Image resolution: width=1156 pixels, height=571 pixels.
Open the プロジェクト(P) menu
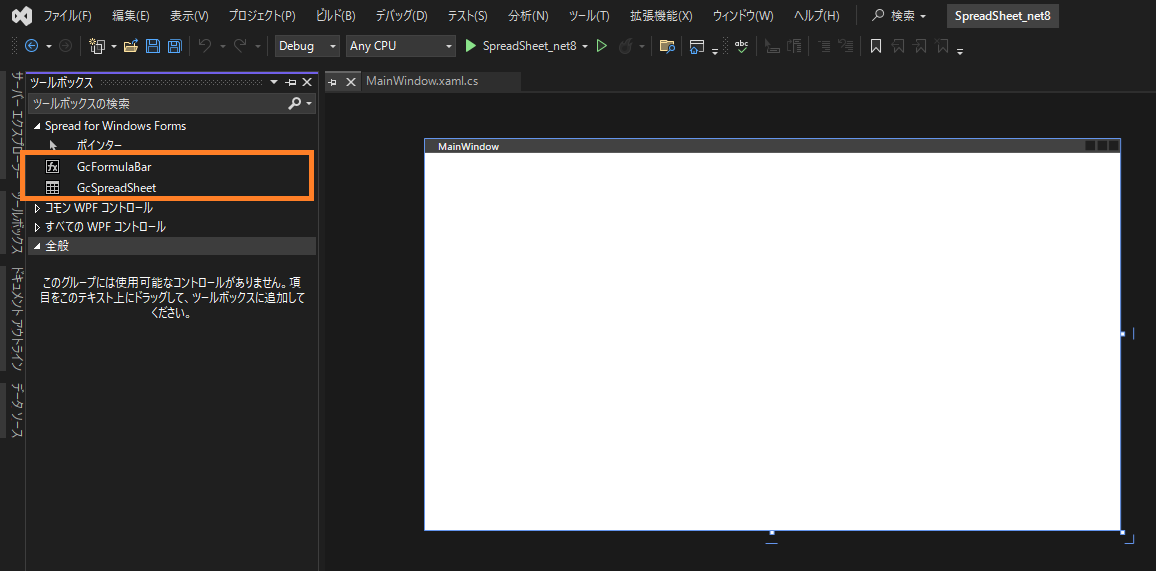[262, 15]
